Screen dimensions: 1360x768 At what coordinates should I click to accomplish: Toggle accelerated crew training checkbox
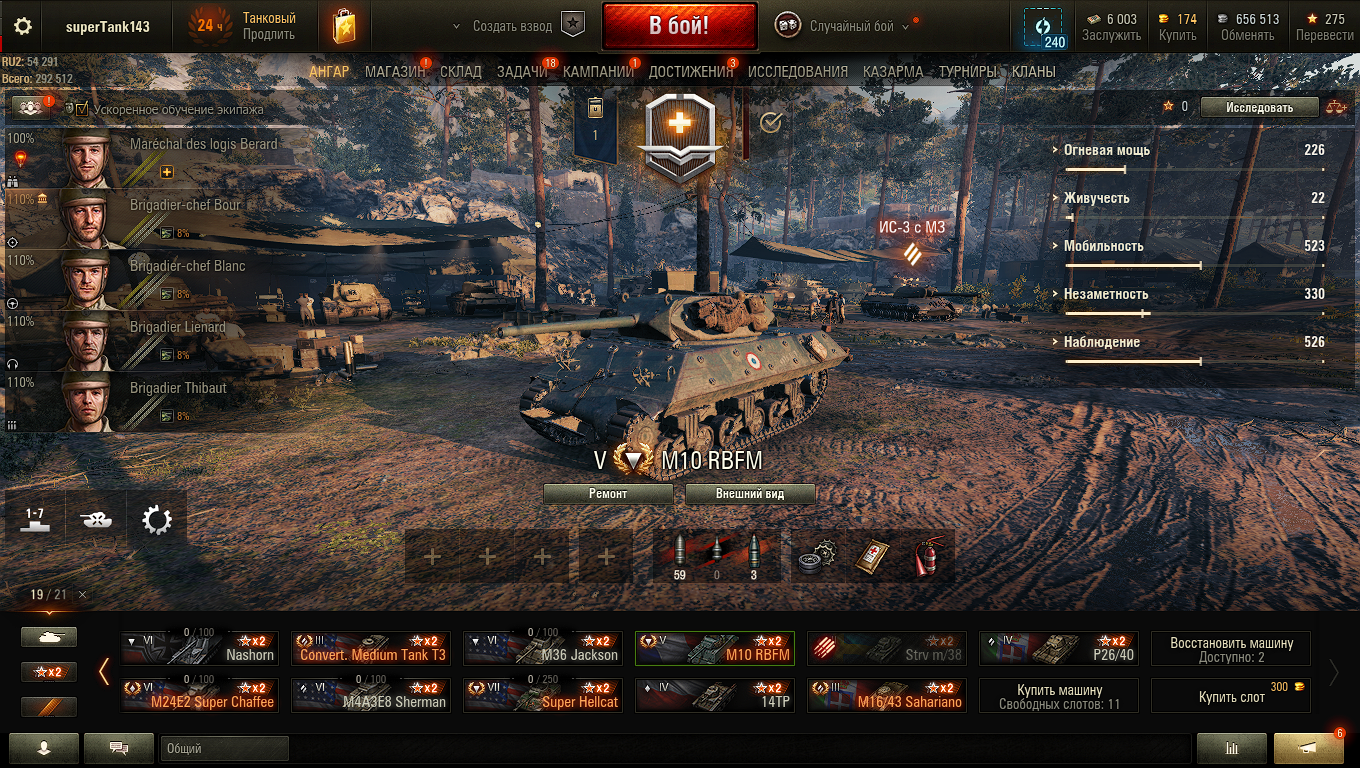click(x=83, y=108)
